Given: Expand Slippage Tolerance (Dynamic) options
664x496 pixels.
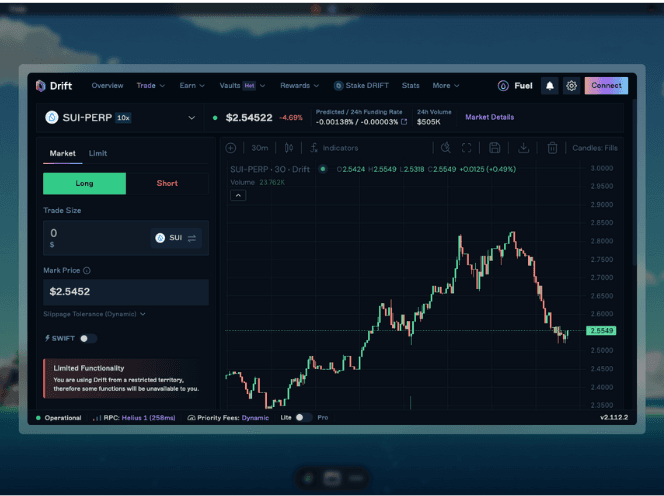Looking at the screenshot, I should pyautogui.click(x=94, y=314).
